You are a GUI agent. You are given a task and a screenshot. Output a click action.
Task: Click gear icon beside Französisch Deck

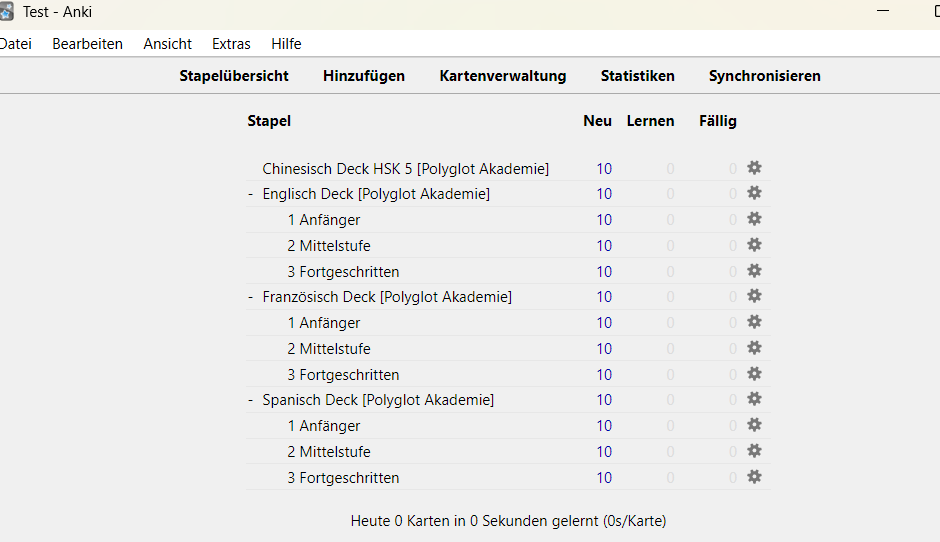[754, 296]
